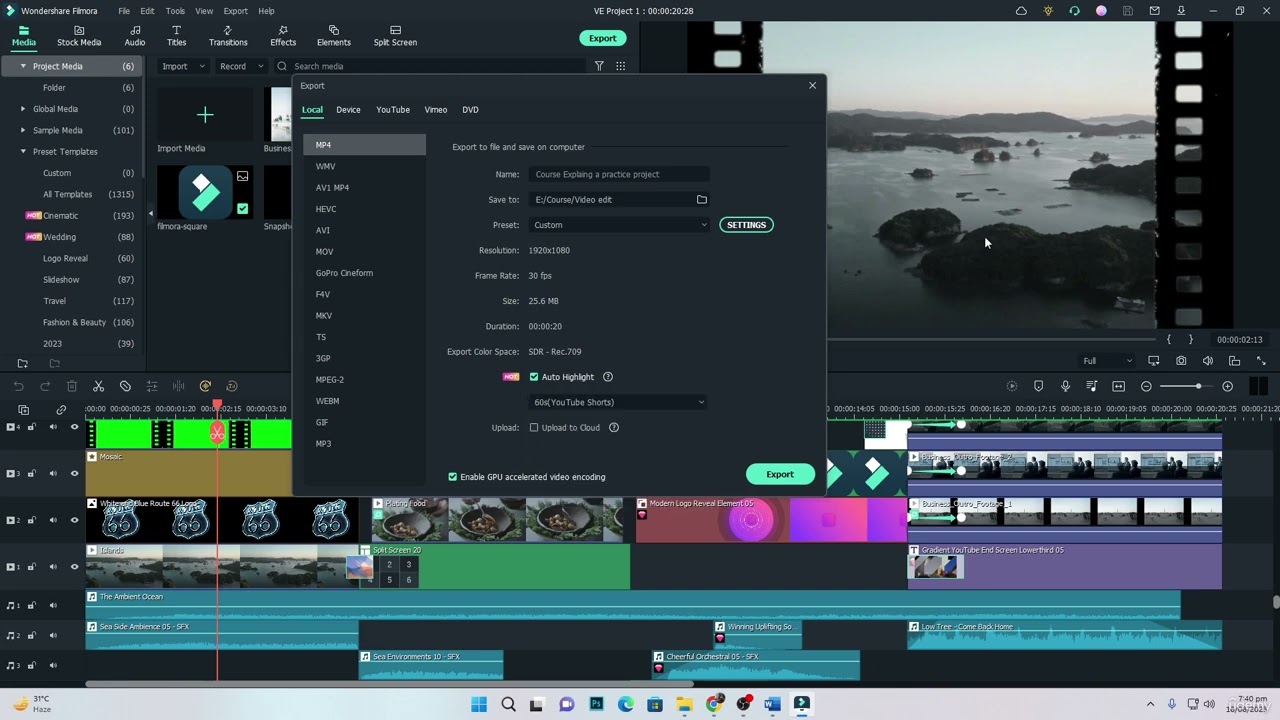The height and width of the screenshot is (720, 1280).
Task: Open the Effects panel
Action: point(283,36)
